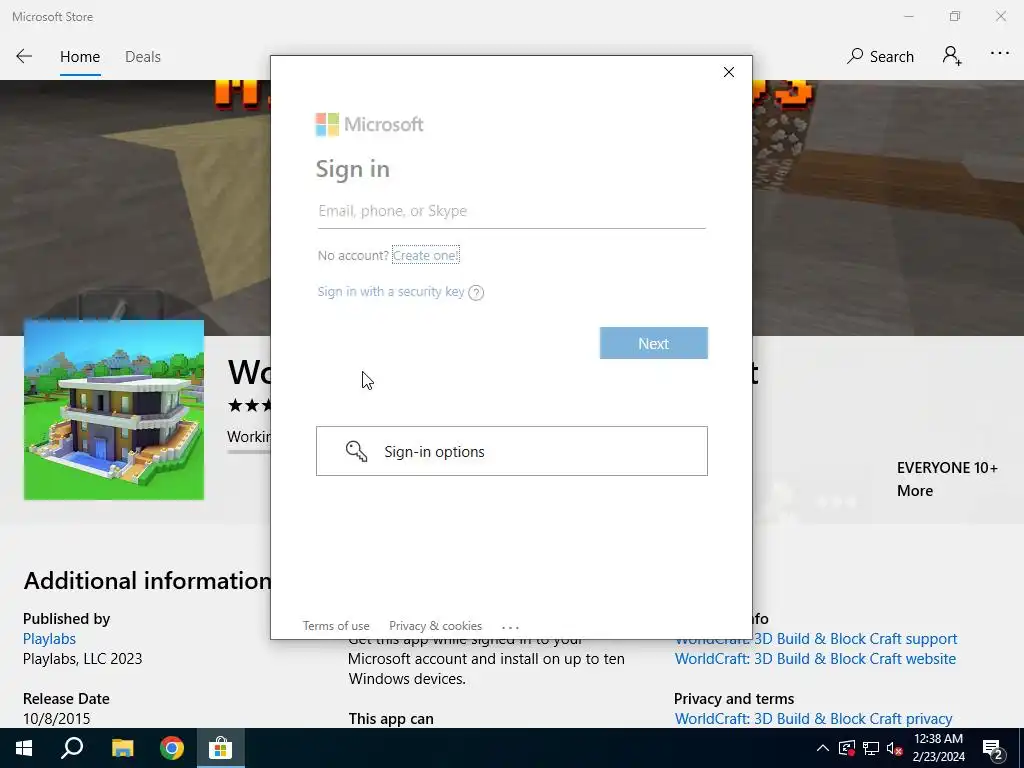This screenshot has width=1024, height=768.
Task: Click the taskbar search magnifier icon
Action: pos(72,748)
